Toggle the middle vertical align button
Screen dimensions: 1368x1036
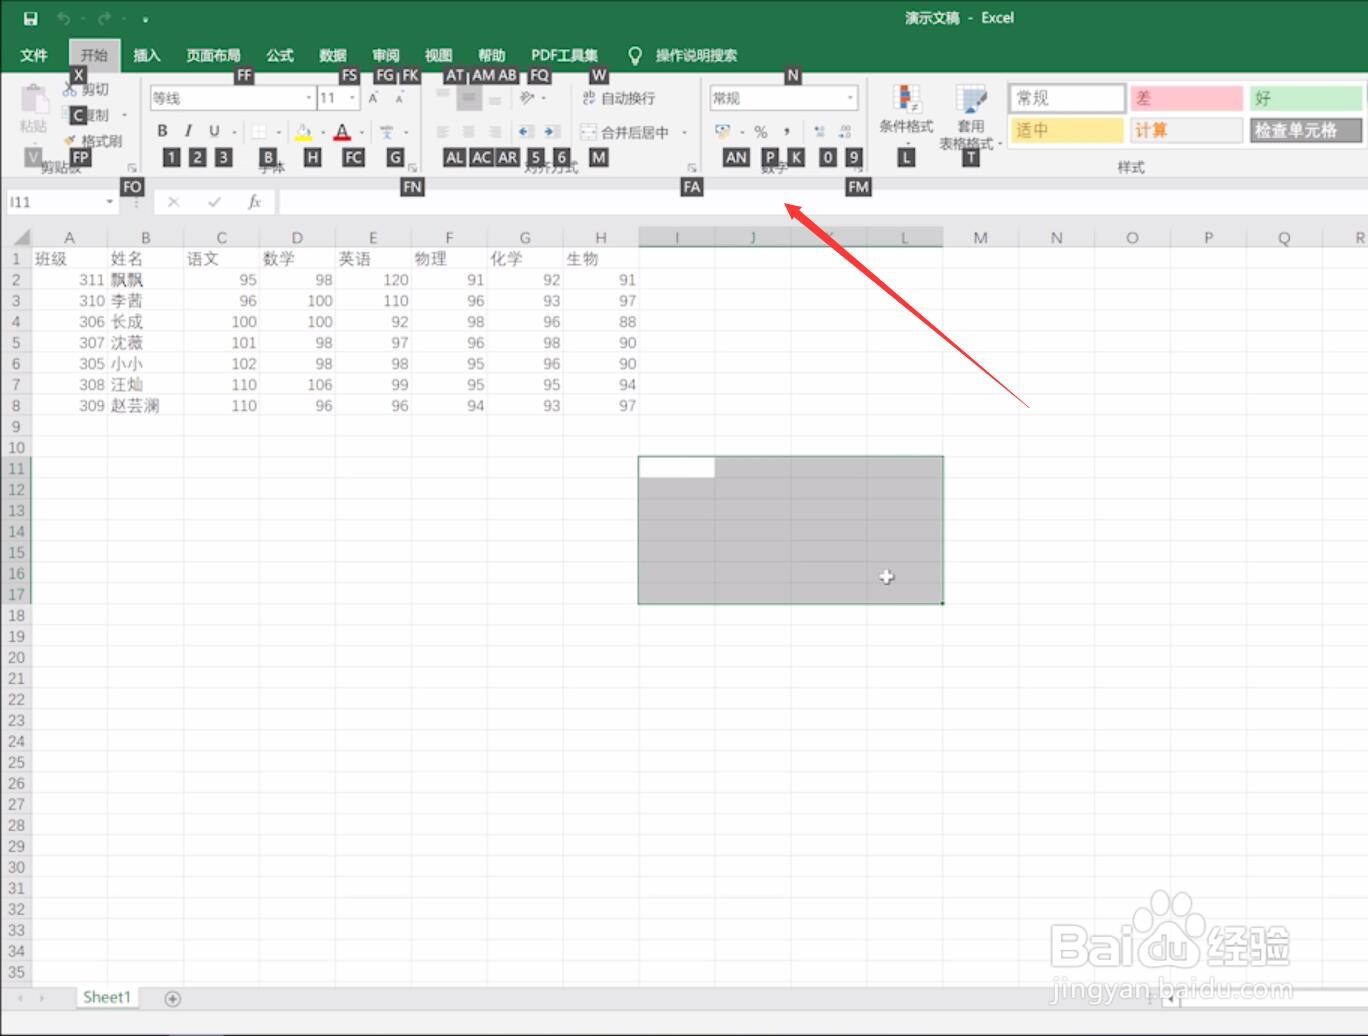pos(468,98)
